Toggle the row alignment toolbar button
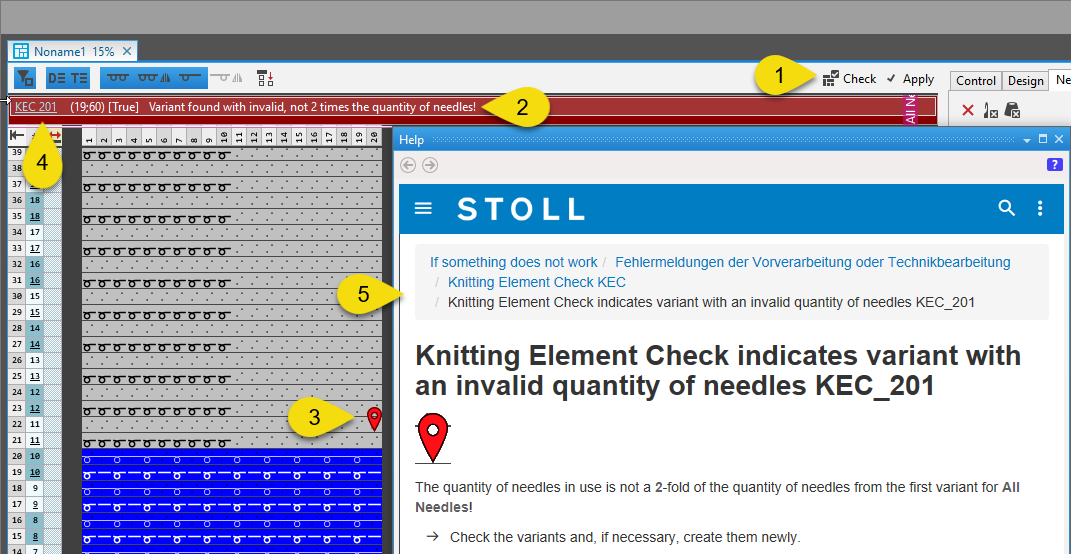 (57, 78)
